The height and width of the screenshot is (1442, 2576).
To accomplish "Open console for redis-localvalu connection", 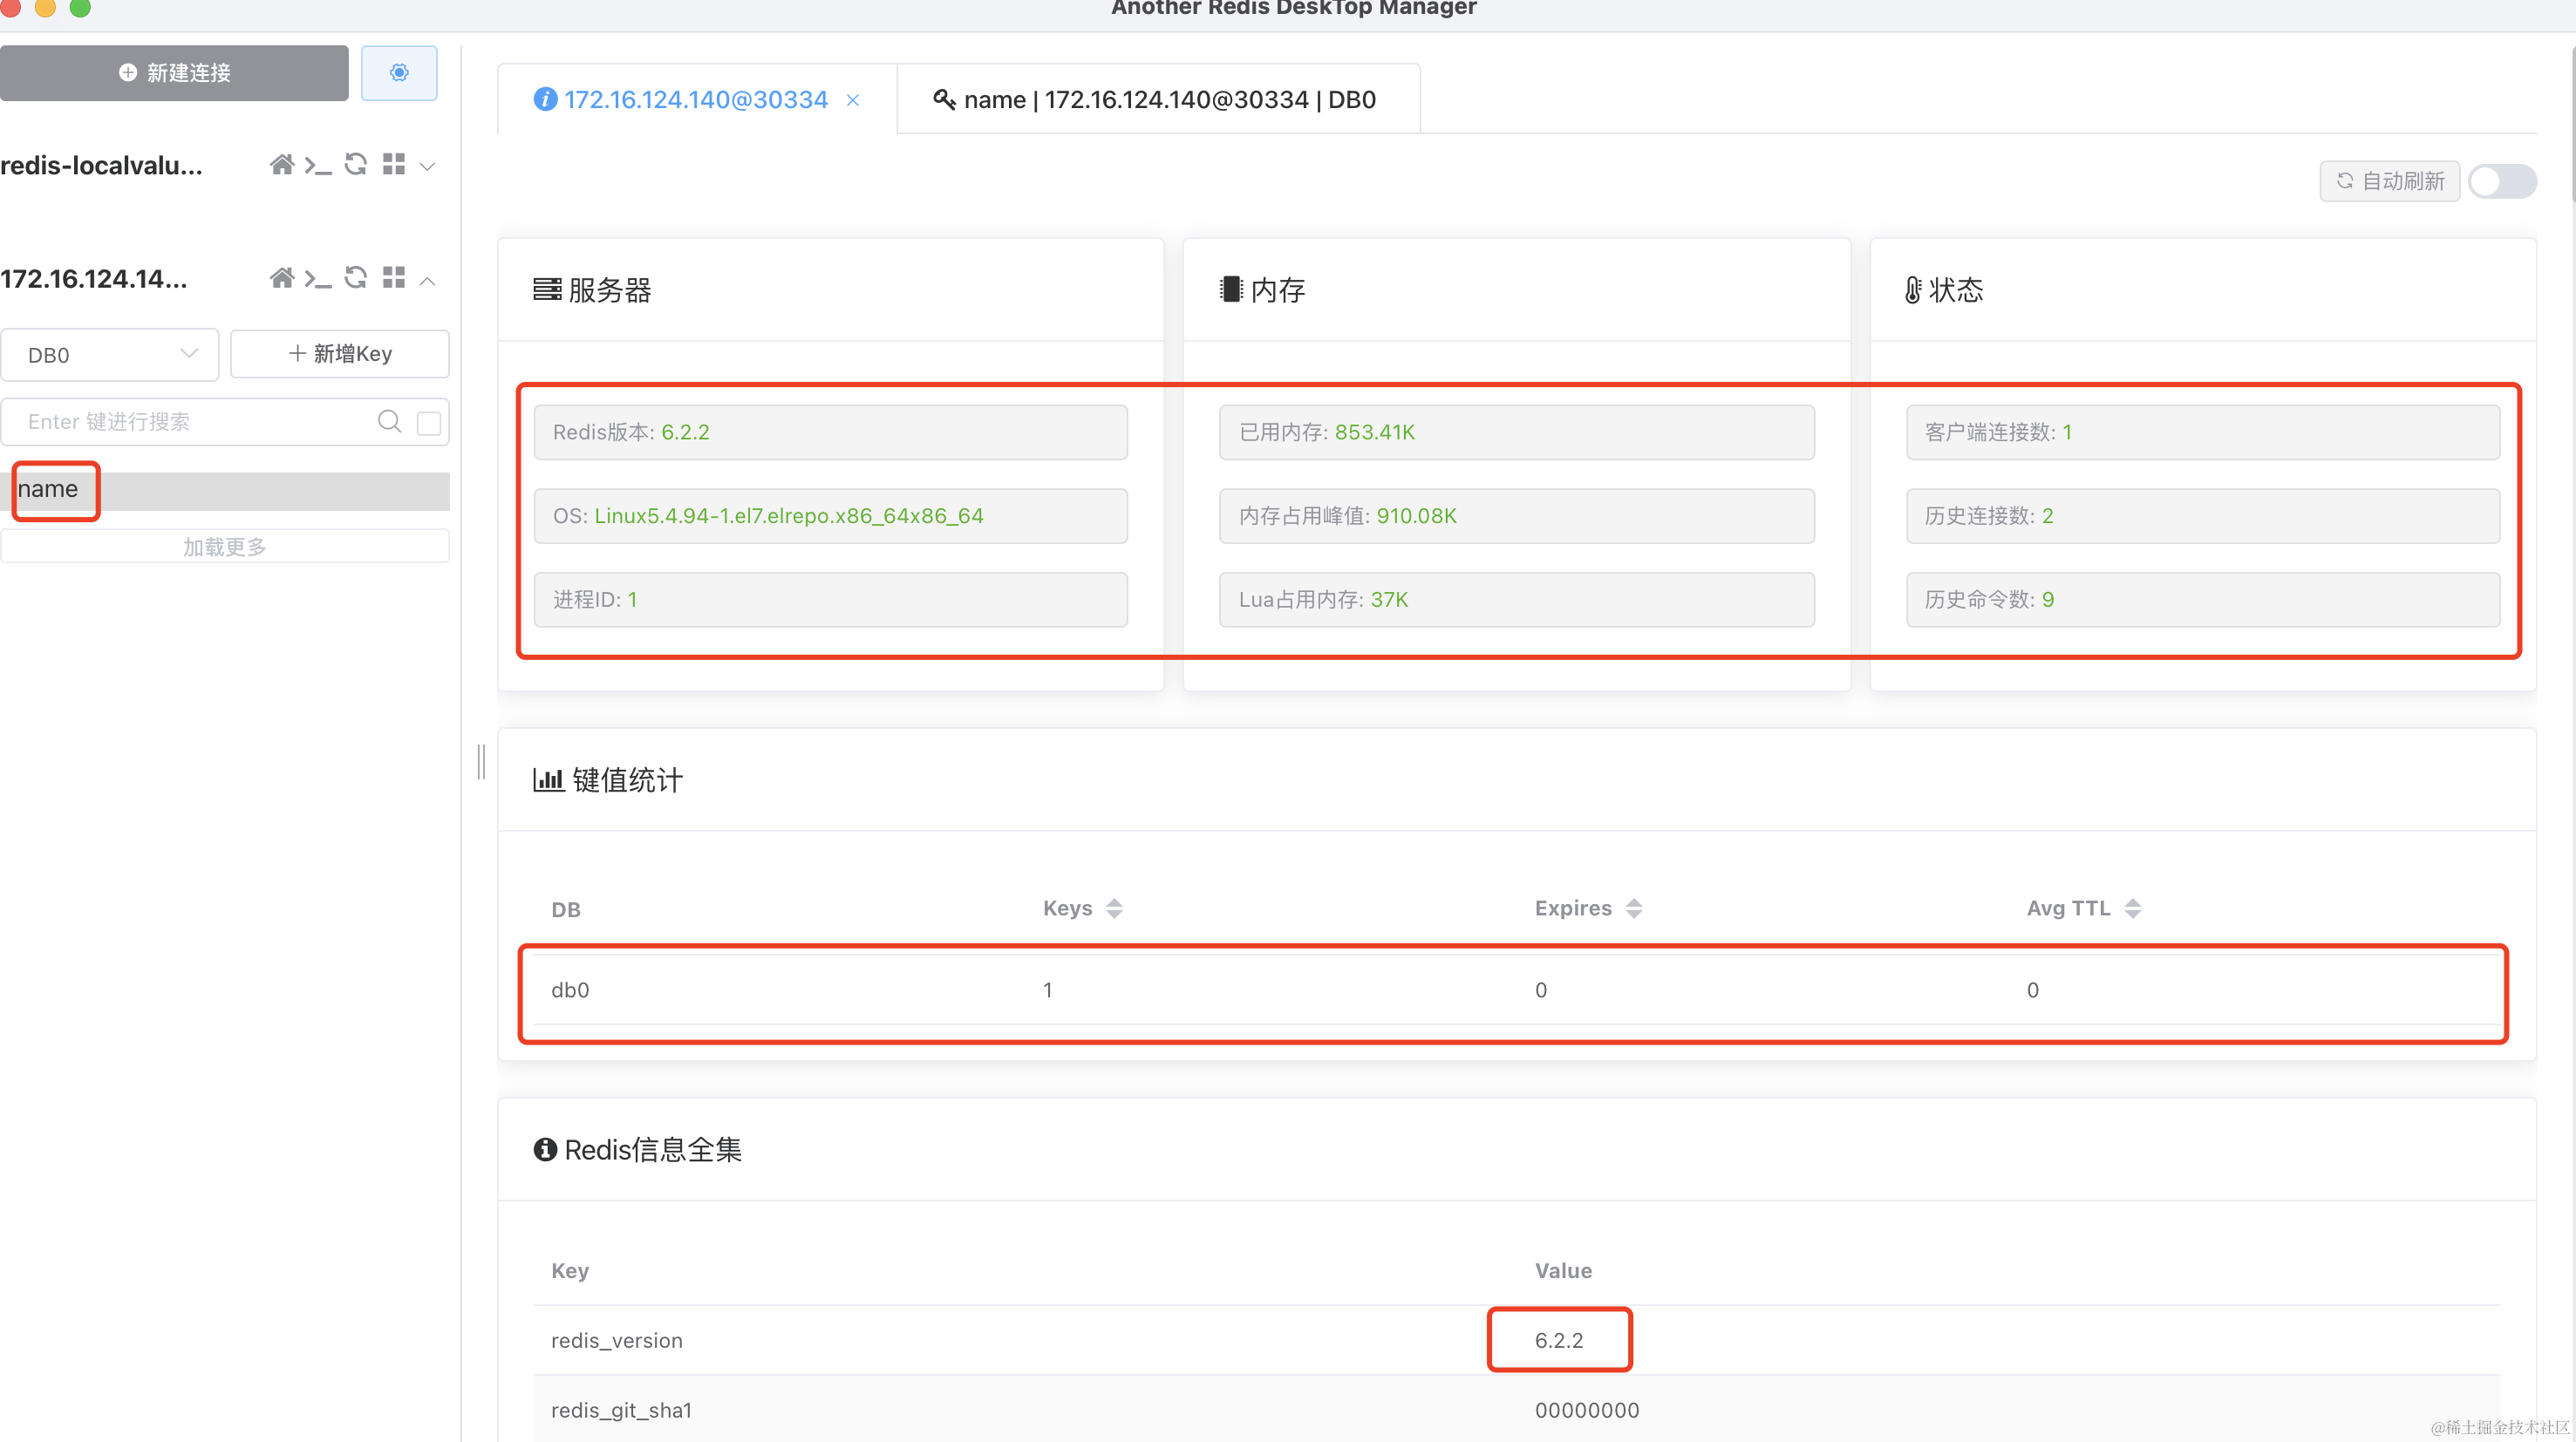I will [318, 165].
